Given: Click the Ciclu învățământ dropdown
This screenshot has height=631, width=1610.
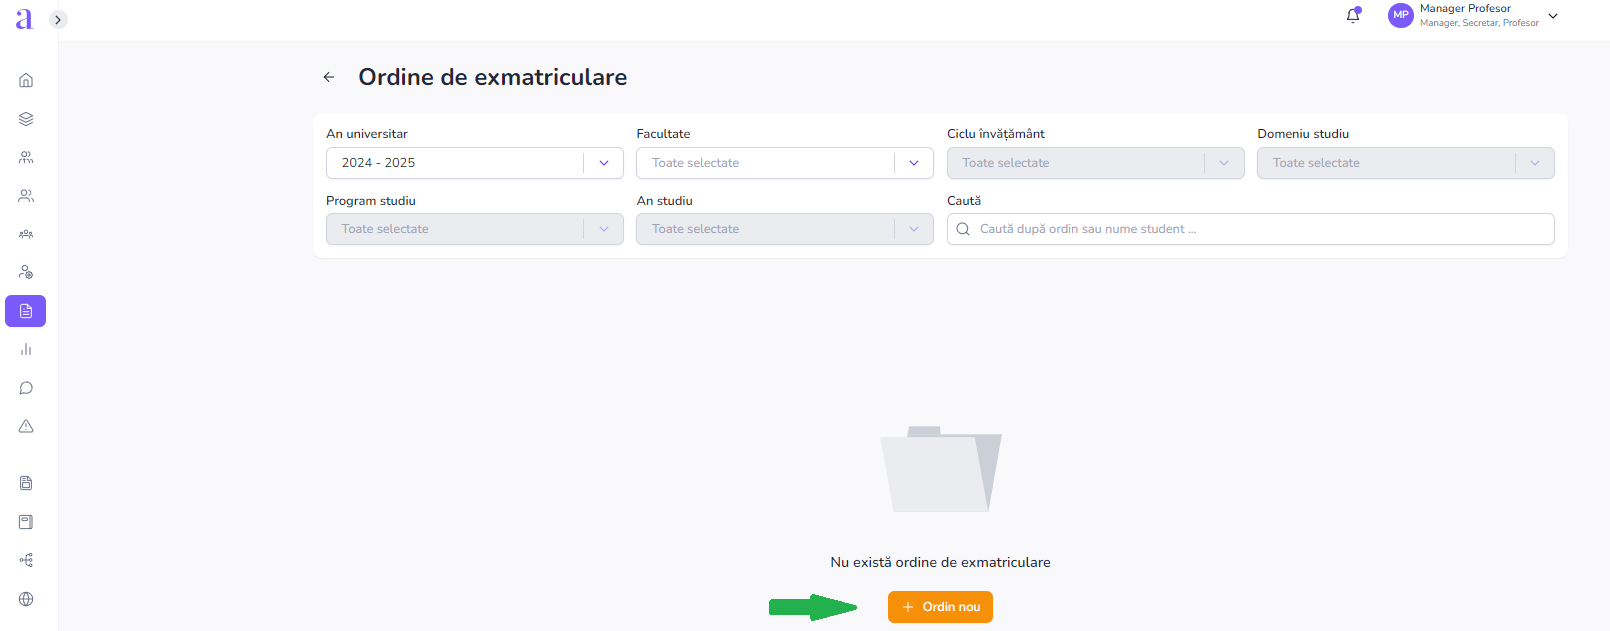Looking at the screenshot, I should coord(1095,163).
